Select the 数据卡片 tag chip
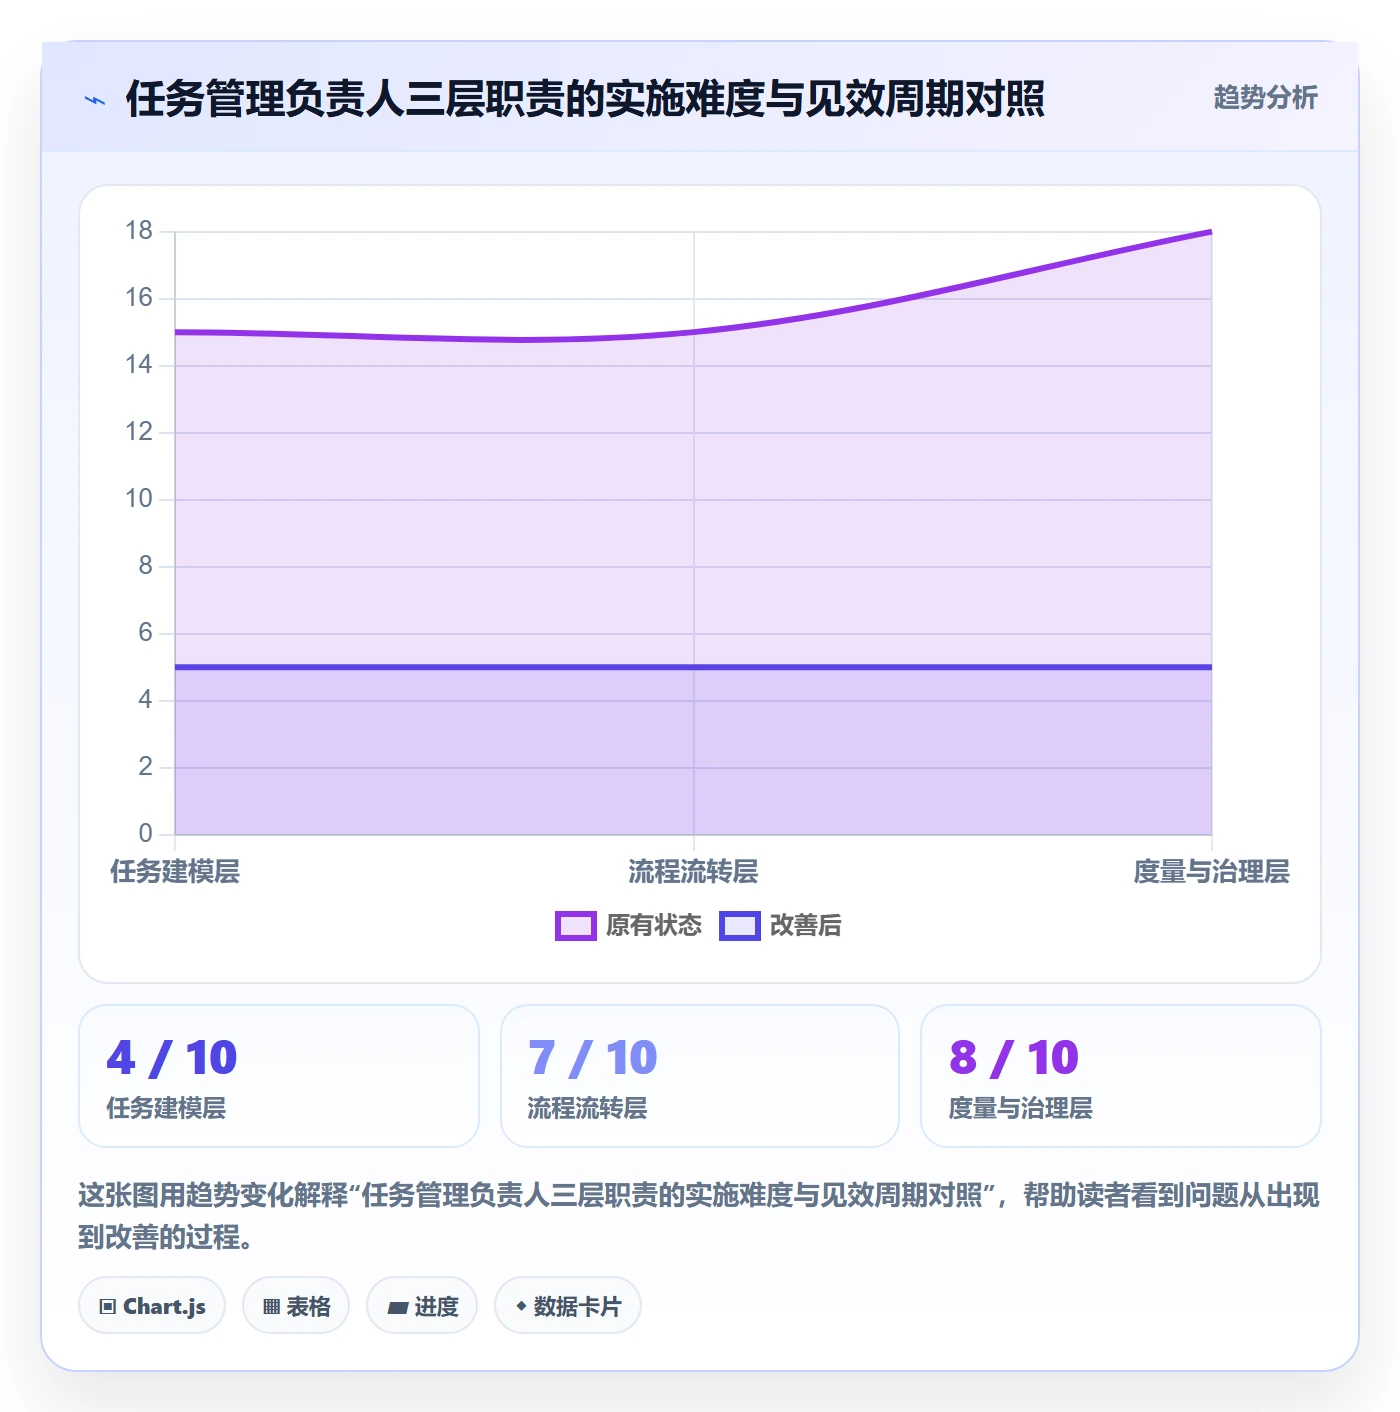 point(568,1305)
